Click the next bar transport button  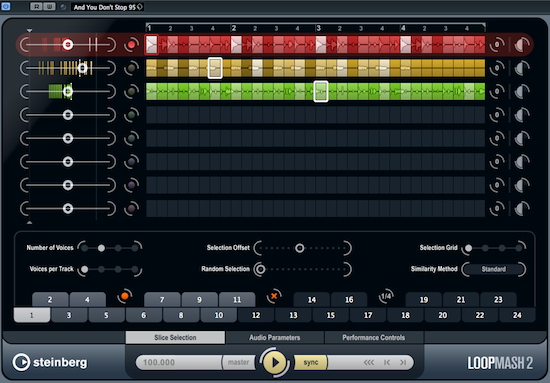403,362
